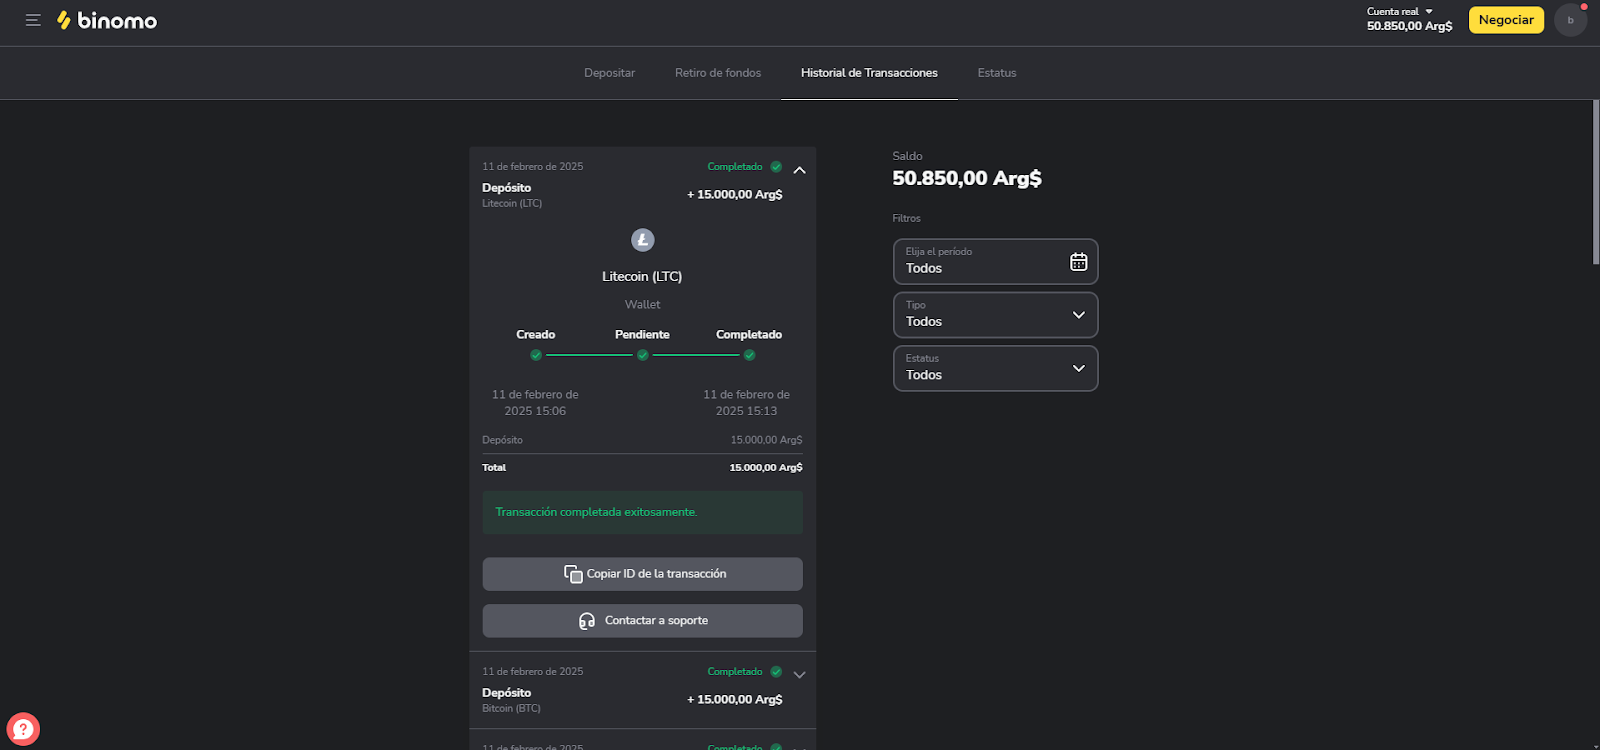The image size is (1600, 750).
Task: Click the Binomo logo
Action: pyautogui.click(x=107, y=20)
